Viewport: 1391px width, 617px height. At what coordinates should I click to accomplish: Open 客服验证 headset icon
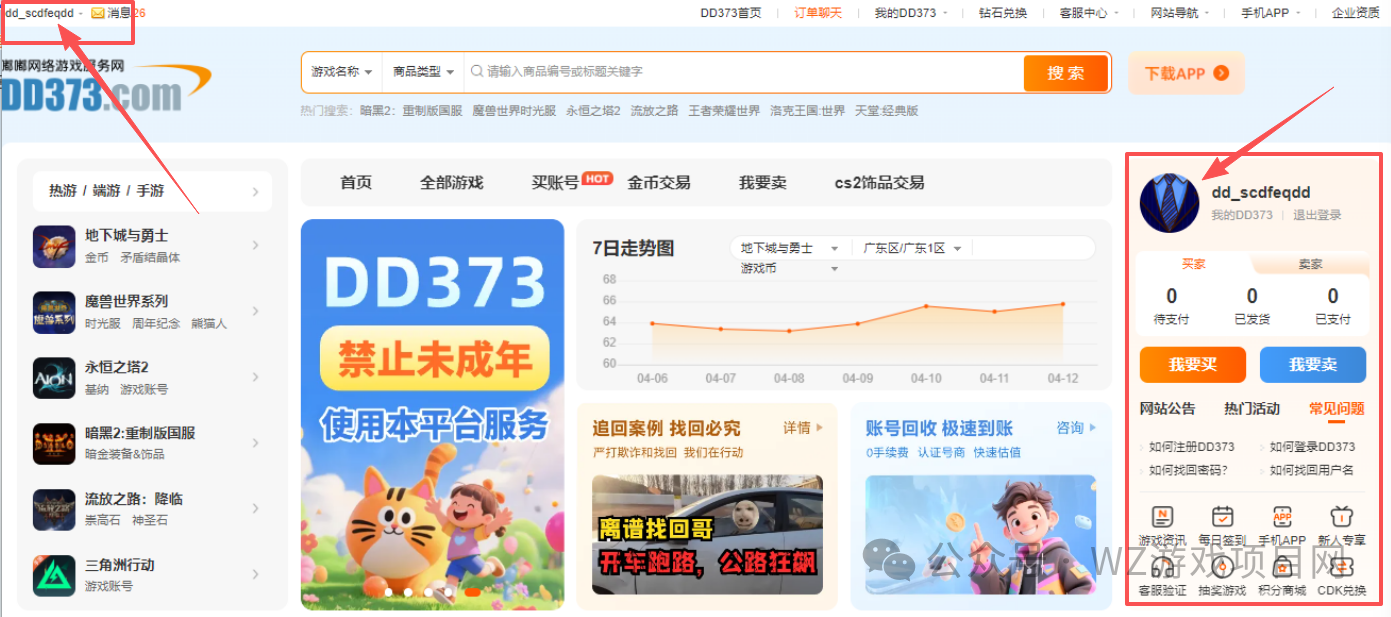(x=1162, y=565)
